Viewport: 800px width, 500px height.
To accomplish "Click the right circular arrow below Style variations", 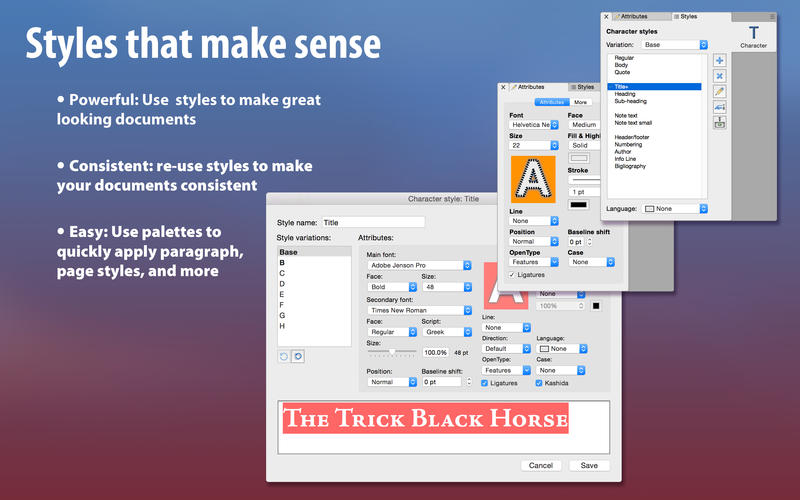I will tap(297, 355).
